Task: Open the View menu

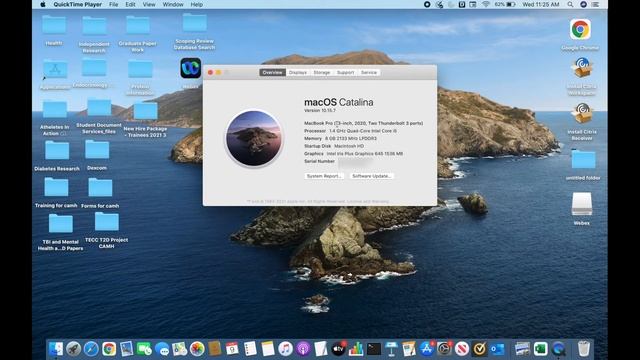Action: click(x=149, y=4)
